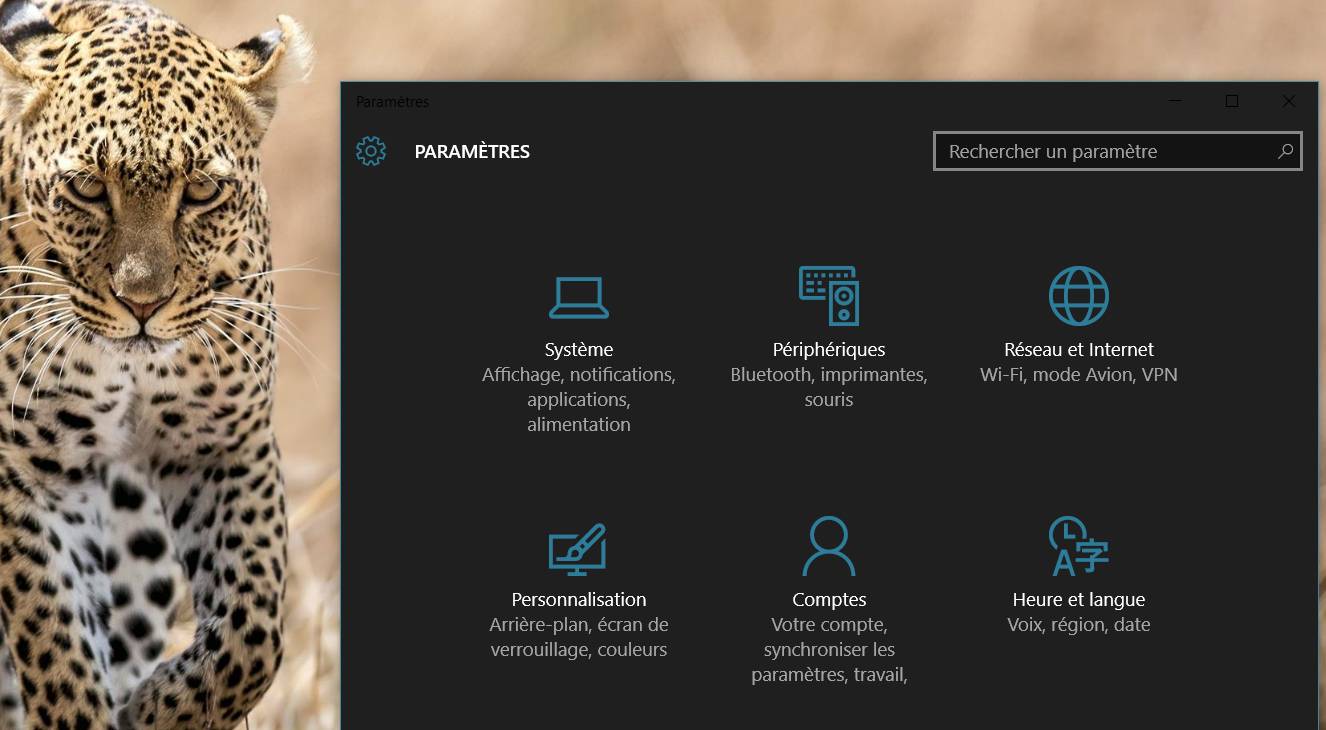Minimize the Paramètres window
This screenshot has width=1326, height=730.
tap(1175, 101)
